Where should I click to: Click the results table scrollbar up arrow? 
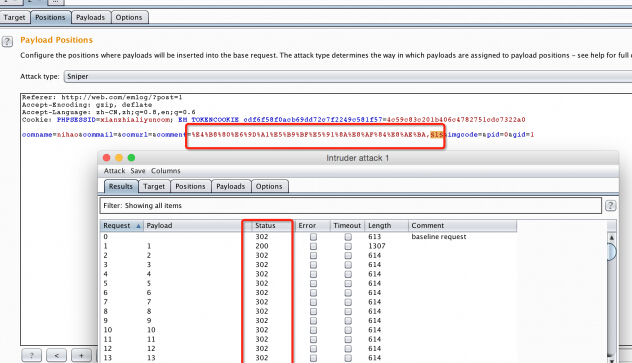click(611, 238)
